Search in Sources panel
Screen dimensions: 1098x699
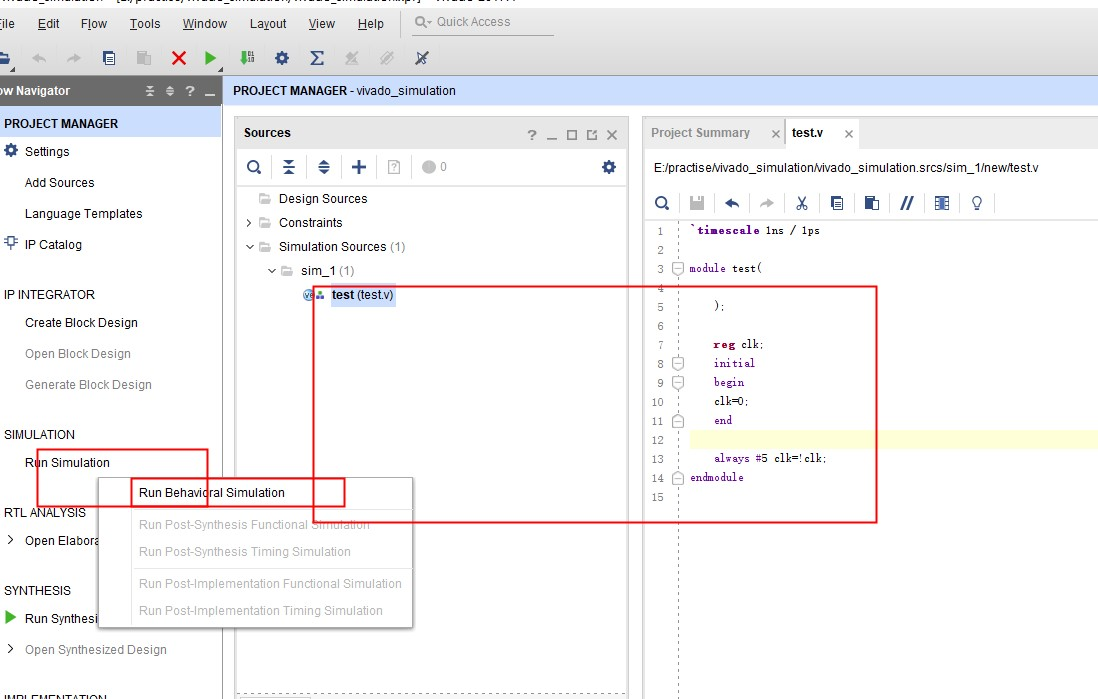click(254, 167)
